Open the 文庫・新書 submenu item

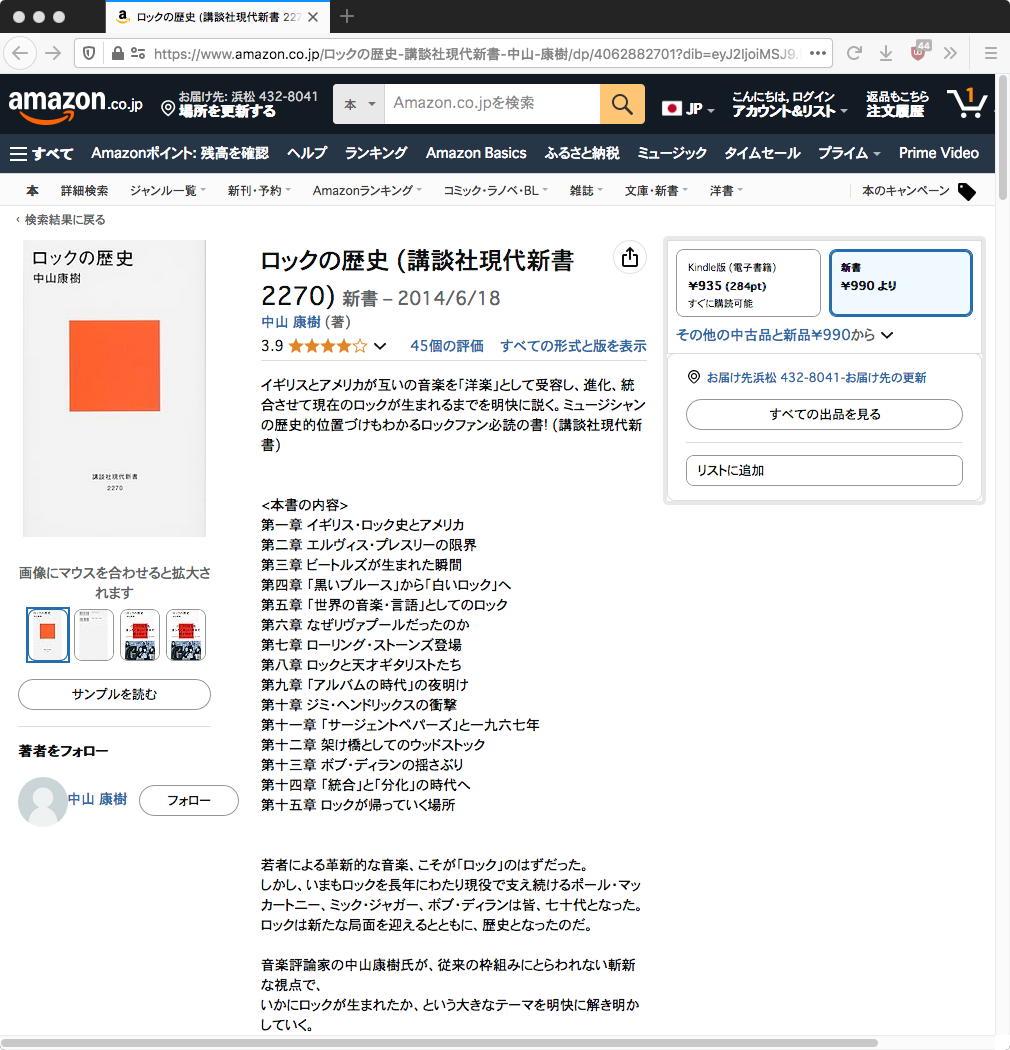[656, 191]
